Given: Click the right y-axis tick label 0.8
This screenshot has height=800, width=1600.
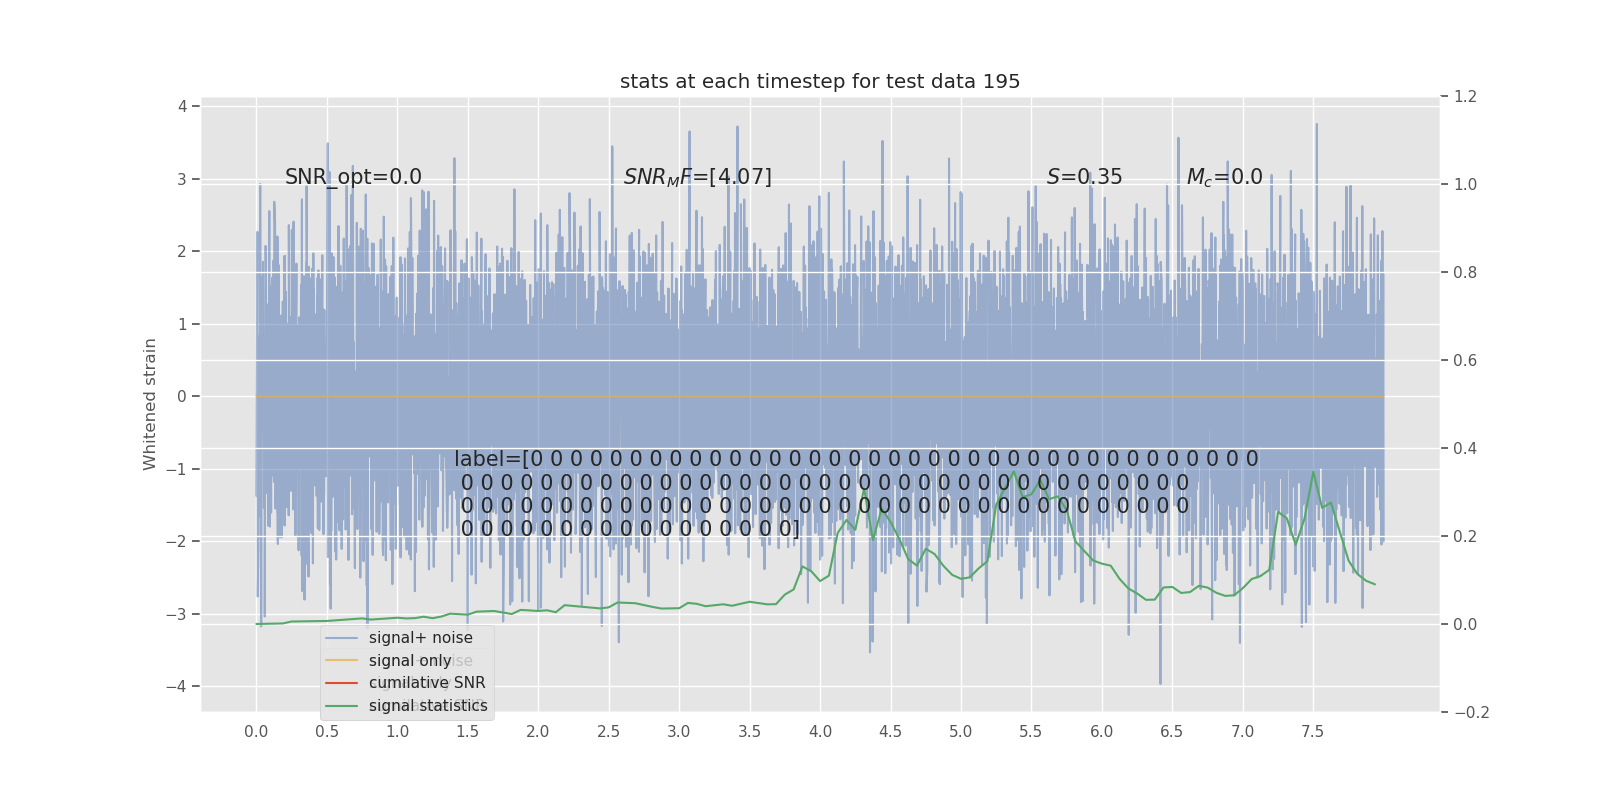Looking at the screenshot, I should click(1465, 273).
